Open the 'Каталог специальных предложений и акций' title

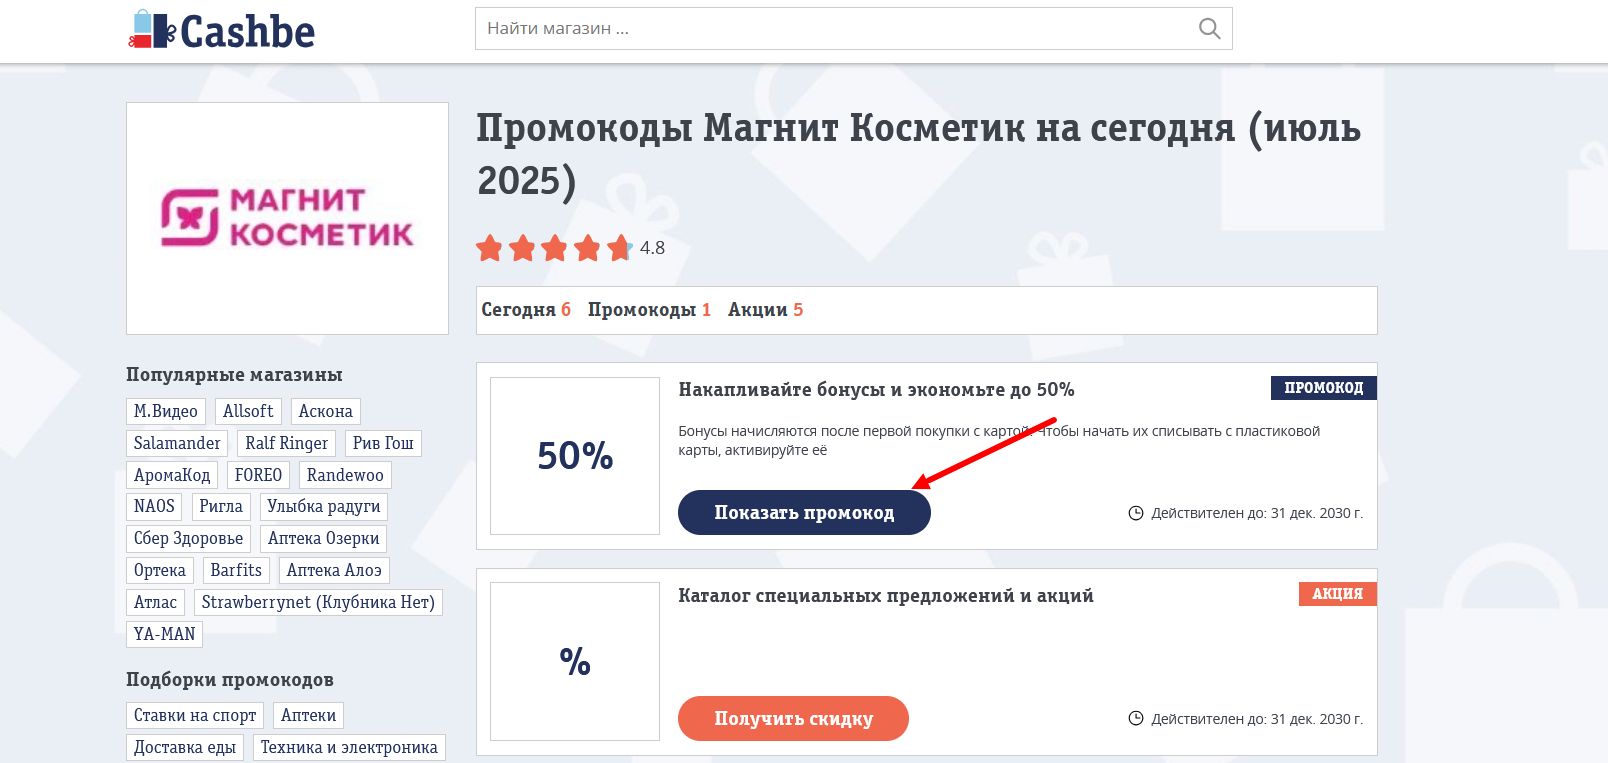[886, 596]
